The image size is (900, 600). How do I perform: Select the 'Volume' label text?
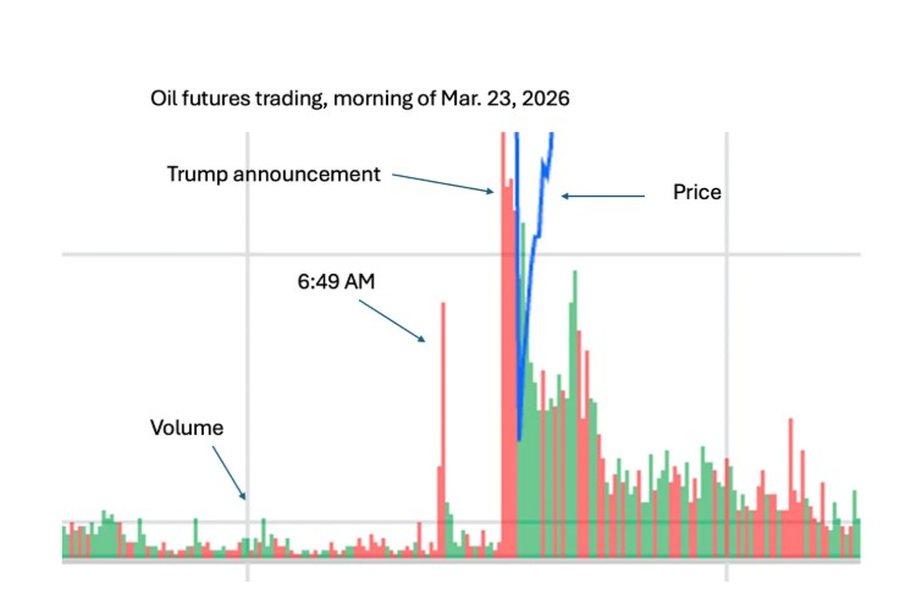coord(187,428)
